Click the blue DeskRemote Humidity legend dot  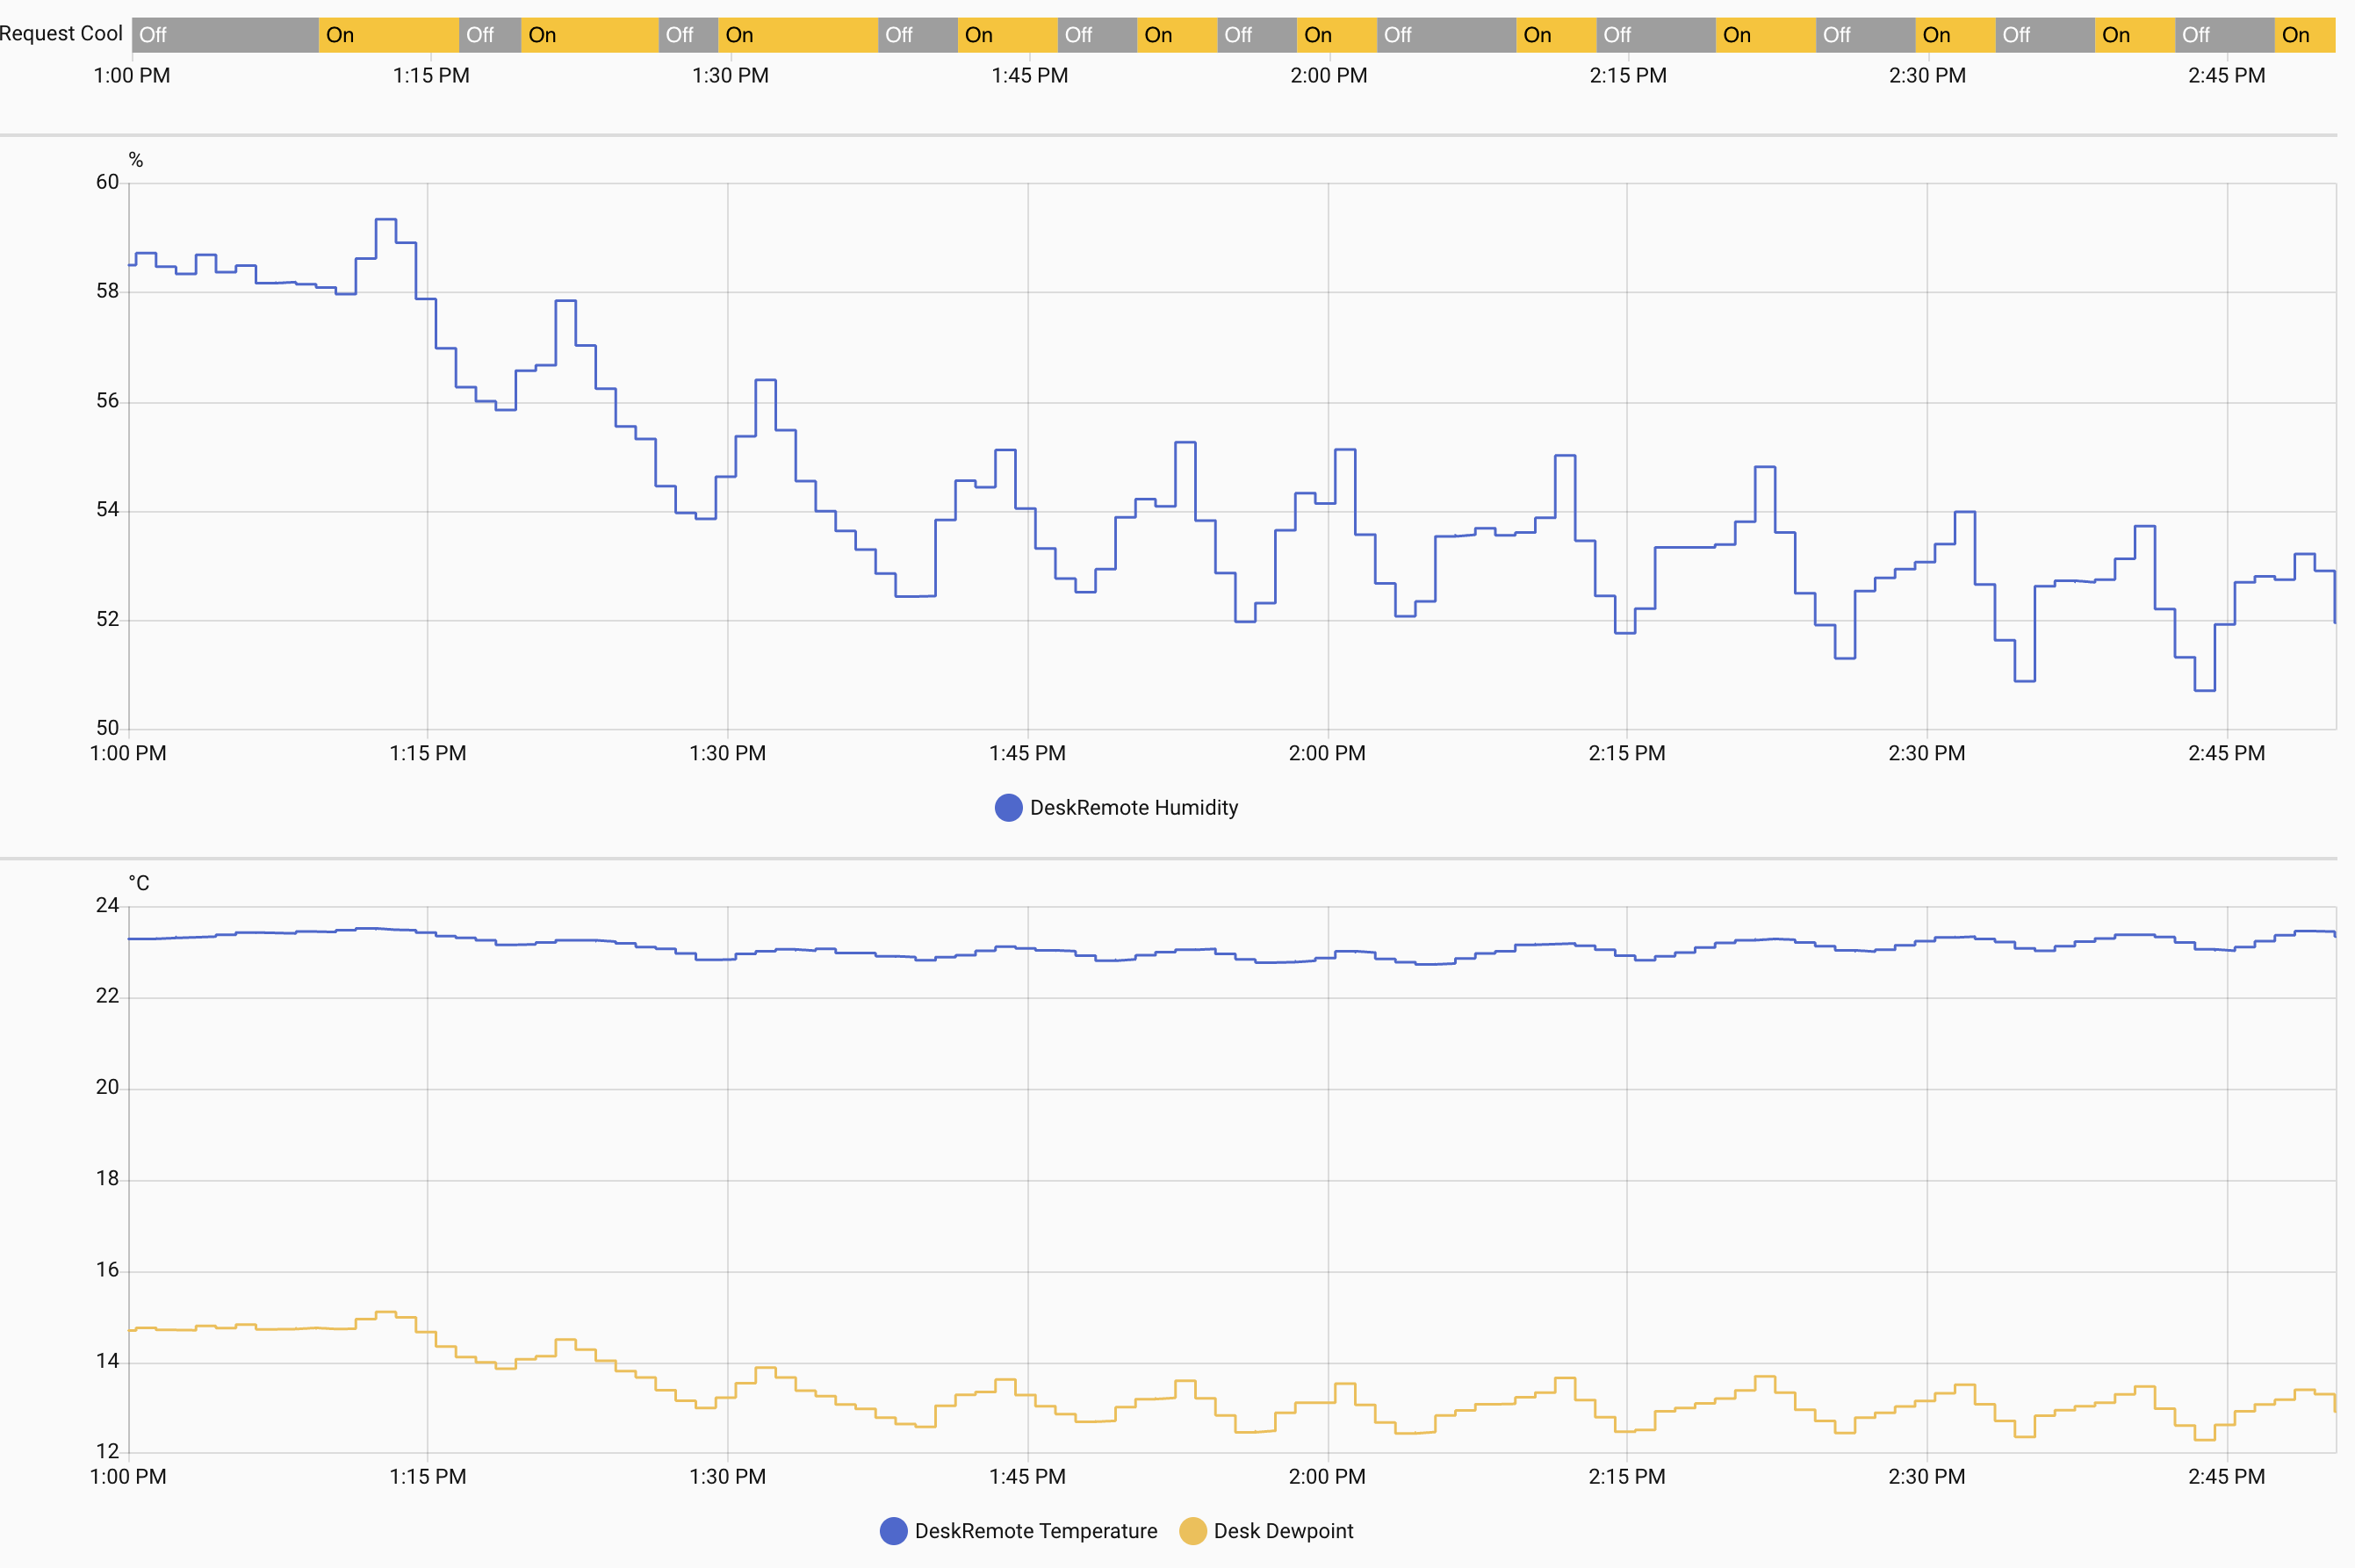pyautogui.click(x=1008, y=808)
